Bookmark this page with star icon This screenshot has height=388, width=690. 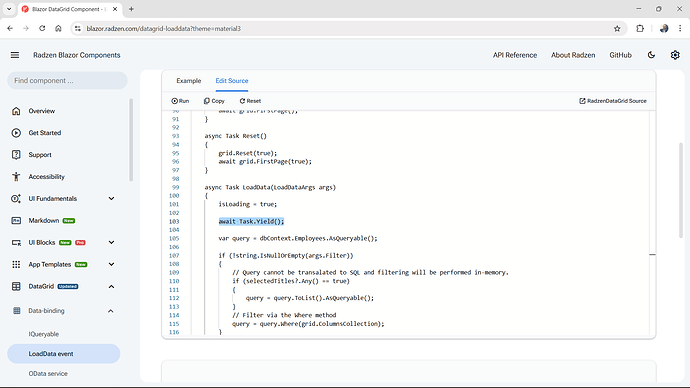coord(617,29)
